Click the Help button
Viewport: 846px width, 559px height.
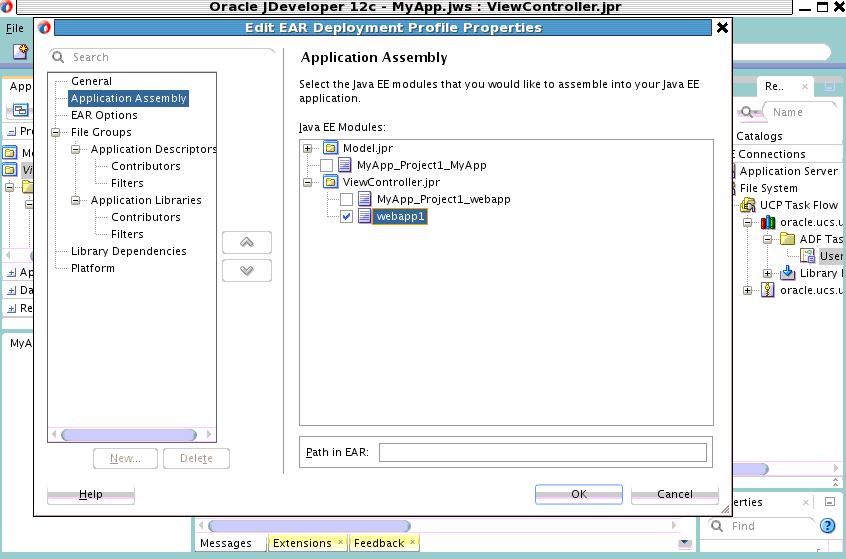[91, 494]
